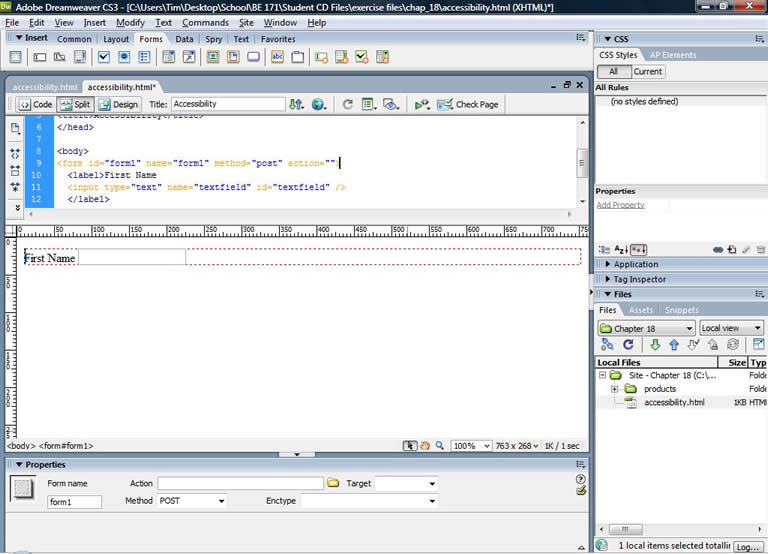This screenshot has width=768, height=554.
Task: Insert a Fieldset form element
Action: coord(297,57)
